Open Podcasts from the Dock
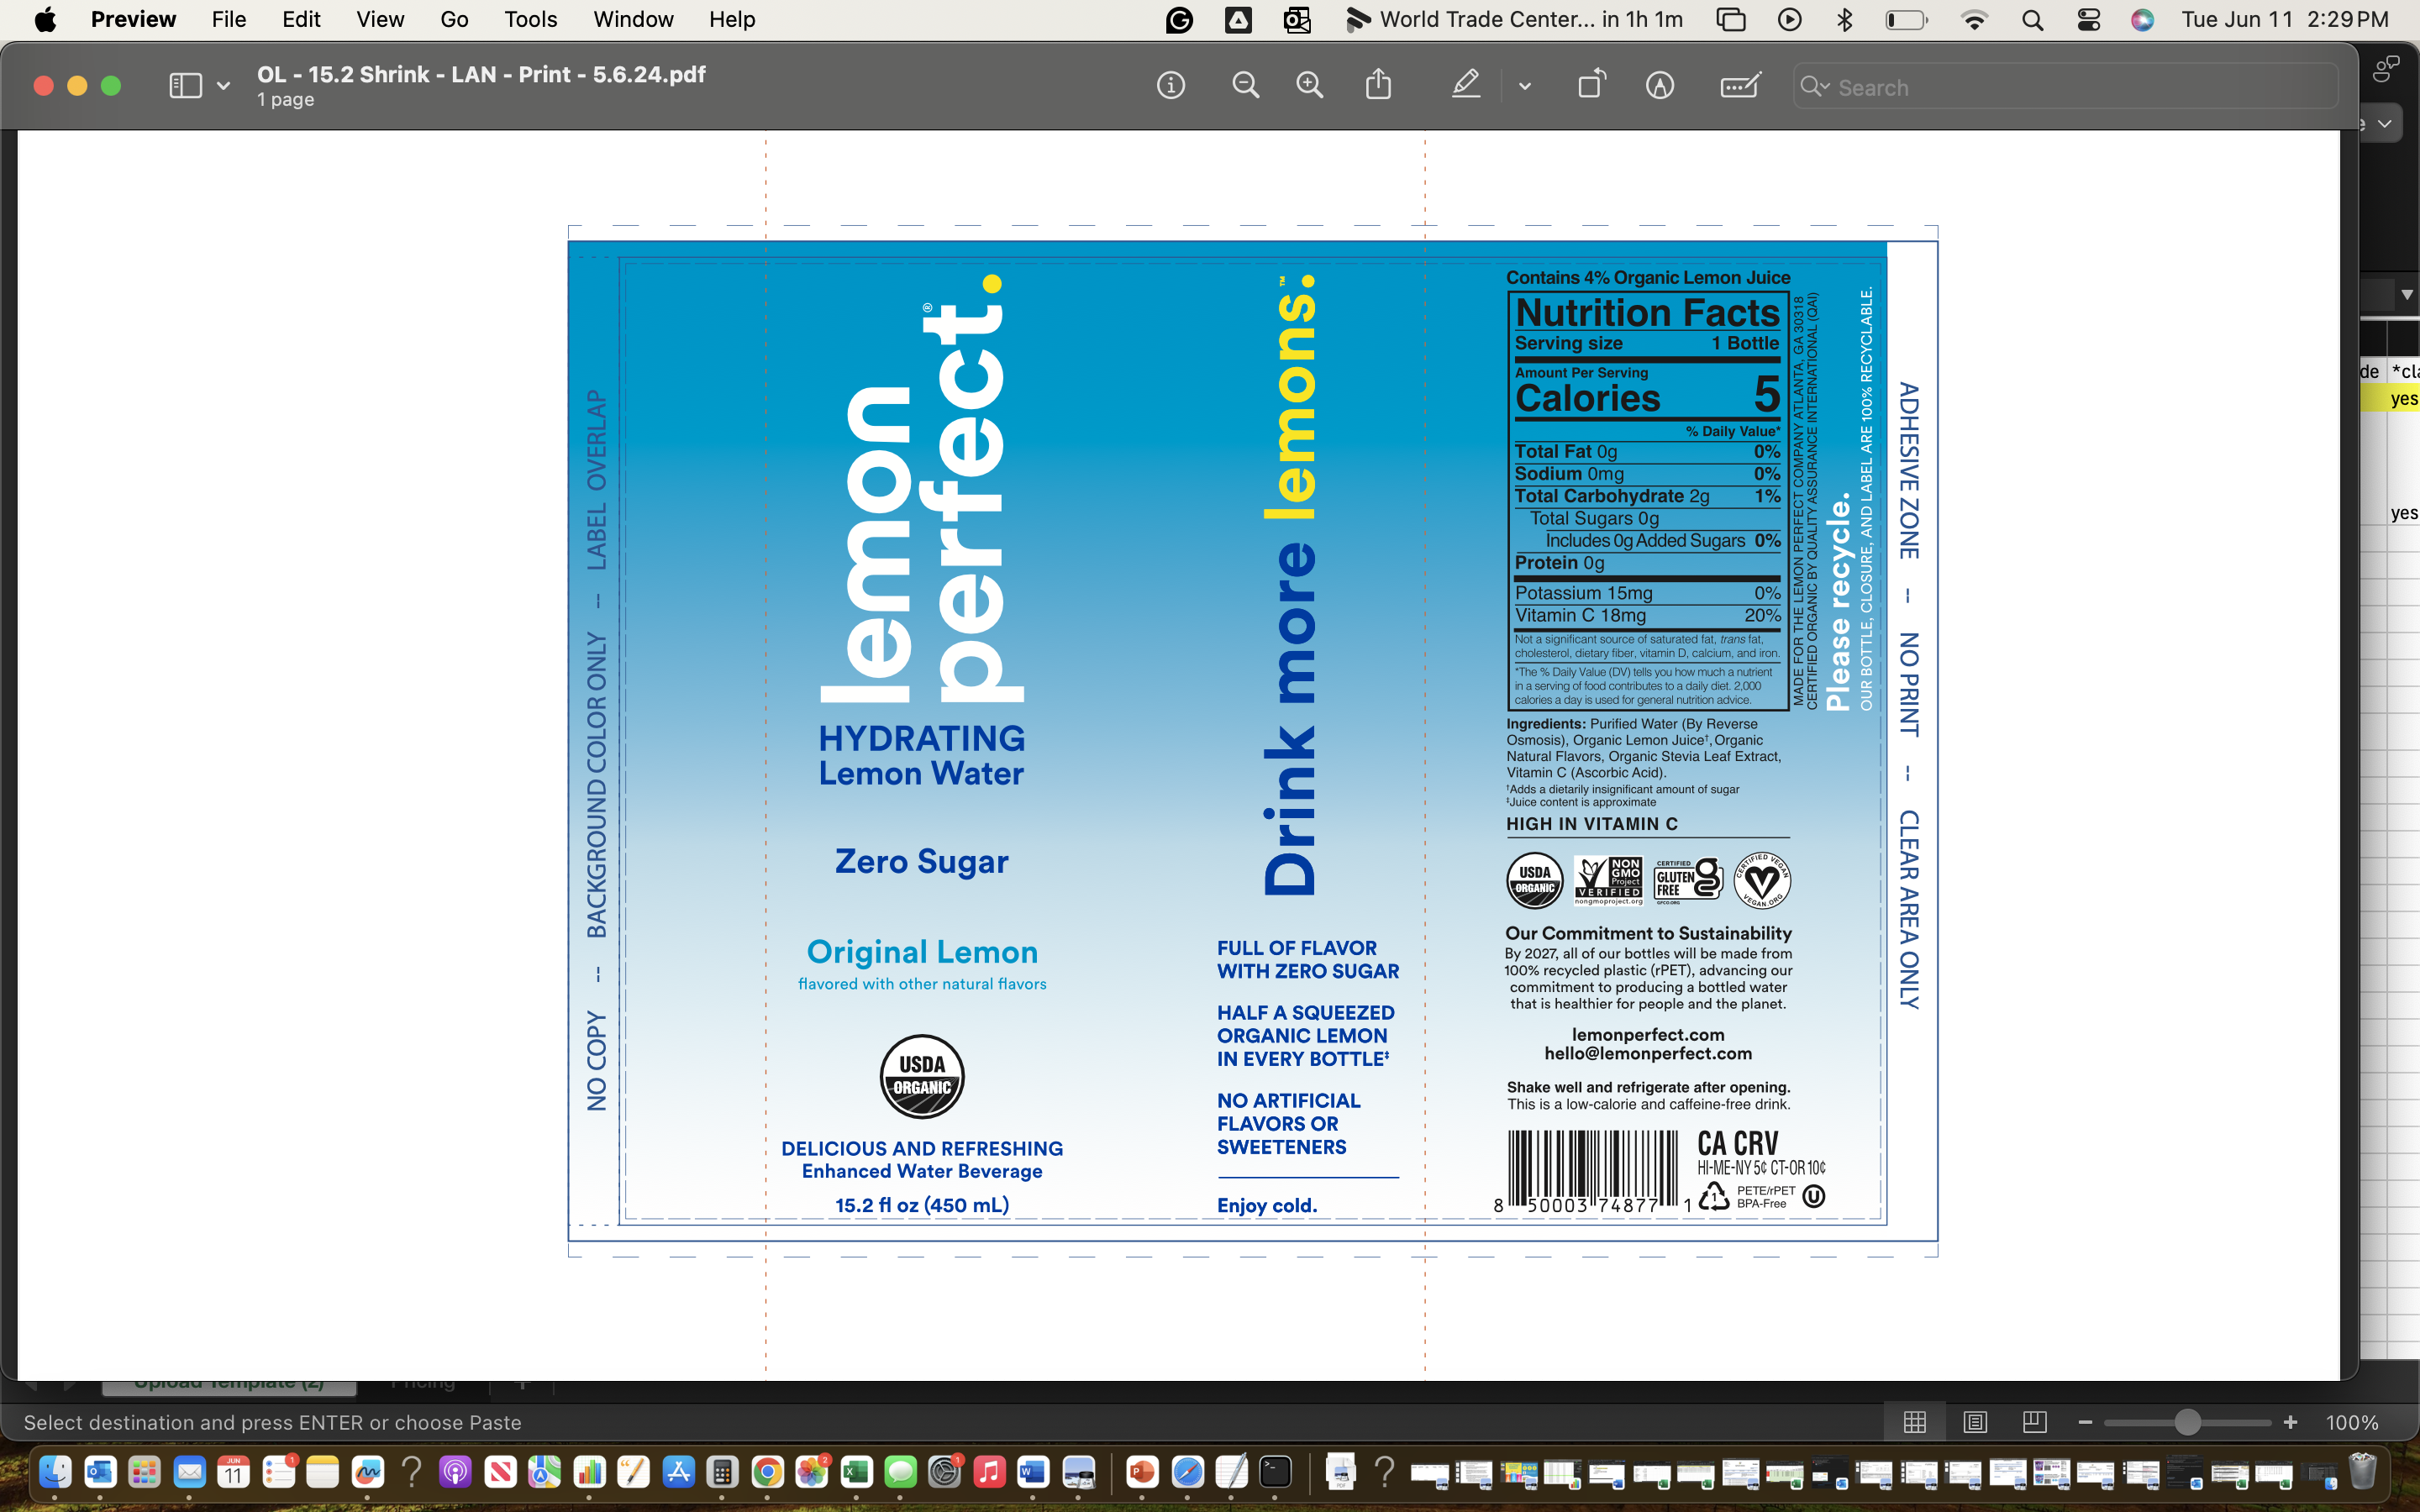This screenshot has width=2420, height=1512. pos(455,1472)
